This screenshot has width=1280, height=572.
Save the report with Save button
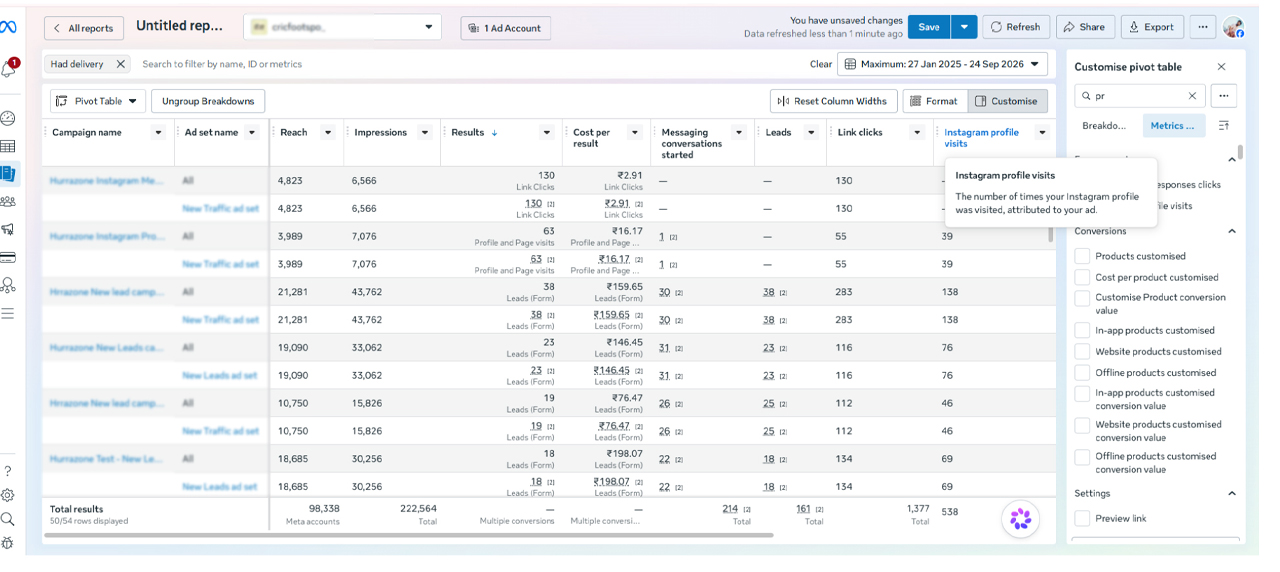(x=929, y=27)
